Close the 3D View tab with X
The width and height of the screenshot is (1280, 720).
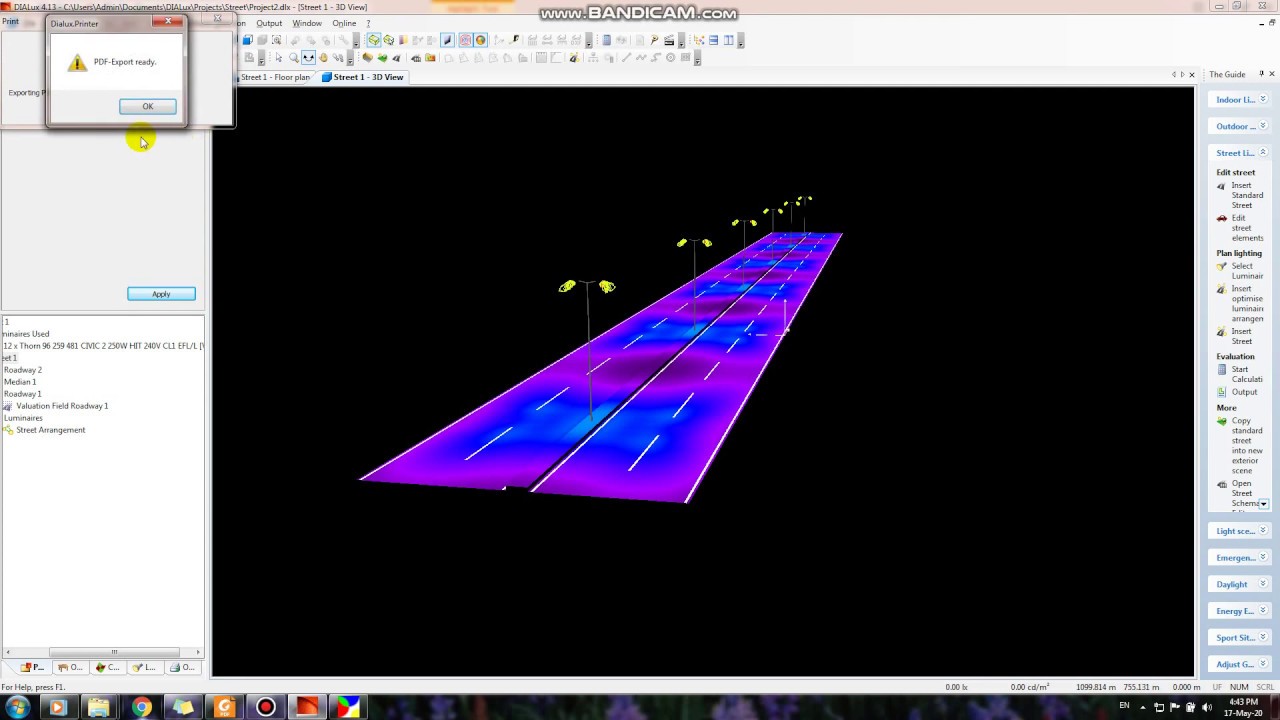point(1192,75)
